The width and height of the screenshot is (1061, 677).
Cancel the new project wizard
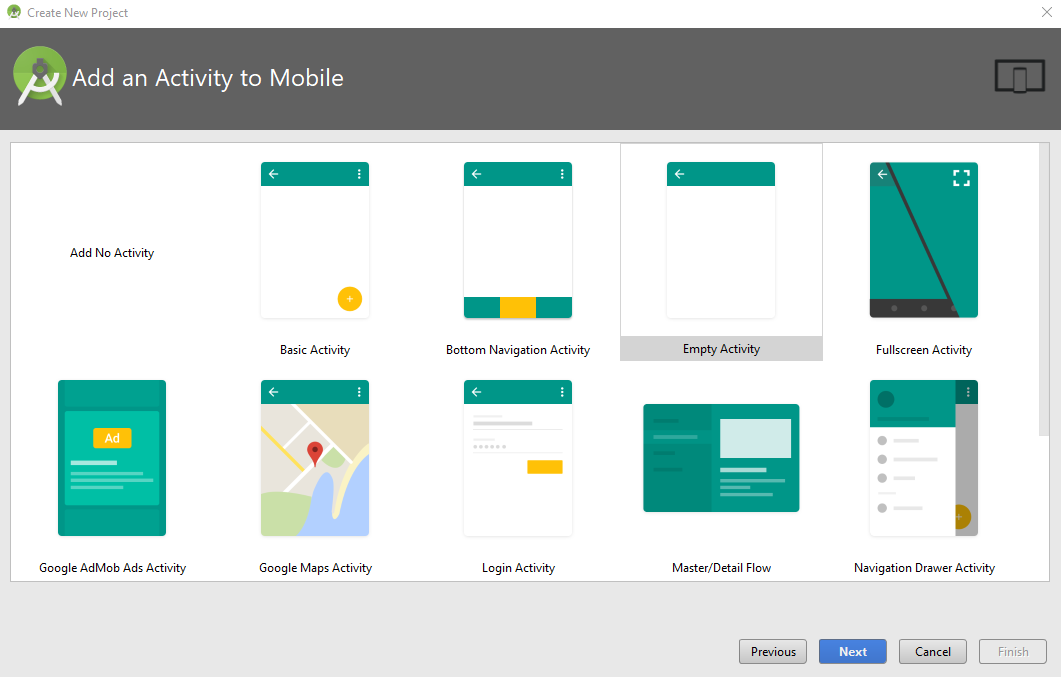click(932, 651)
